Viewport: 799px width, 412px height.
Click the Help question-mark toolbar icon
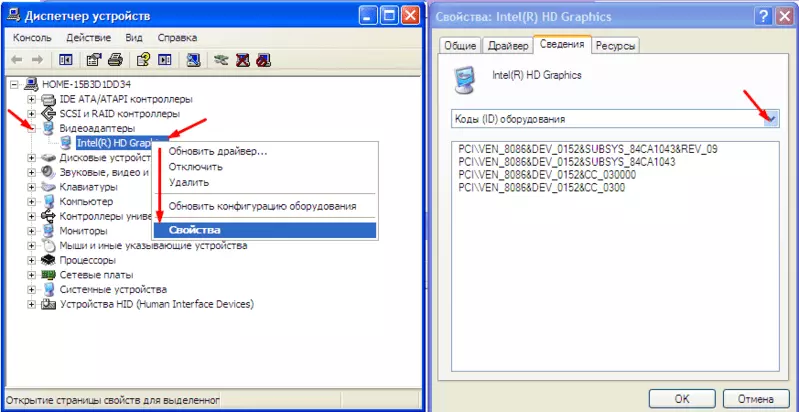(x=143, y=58)
